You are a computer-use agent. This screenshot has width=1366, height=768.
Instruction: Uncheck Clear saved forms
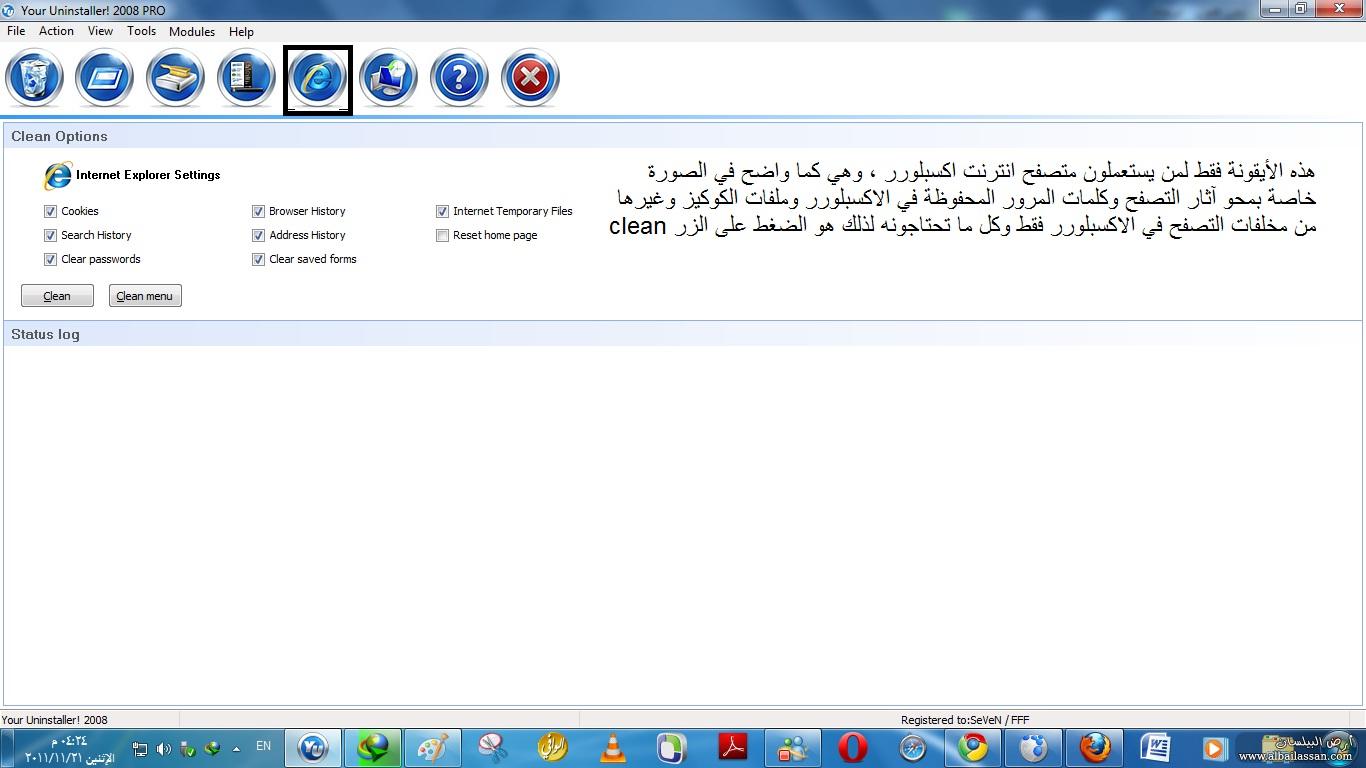[258, 259]
